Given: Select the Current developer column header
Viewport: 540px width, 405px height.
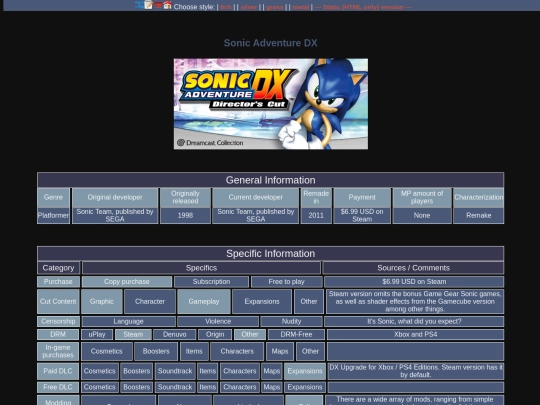Looking at the screenshot, I should [256, 197].
